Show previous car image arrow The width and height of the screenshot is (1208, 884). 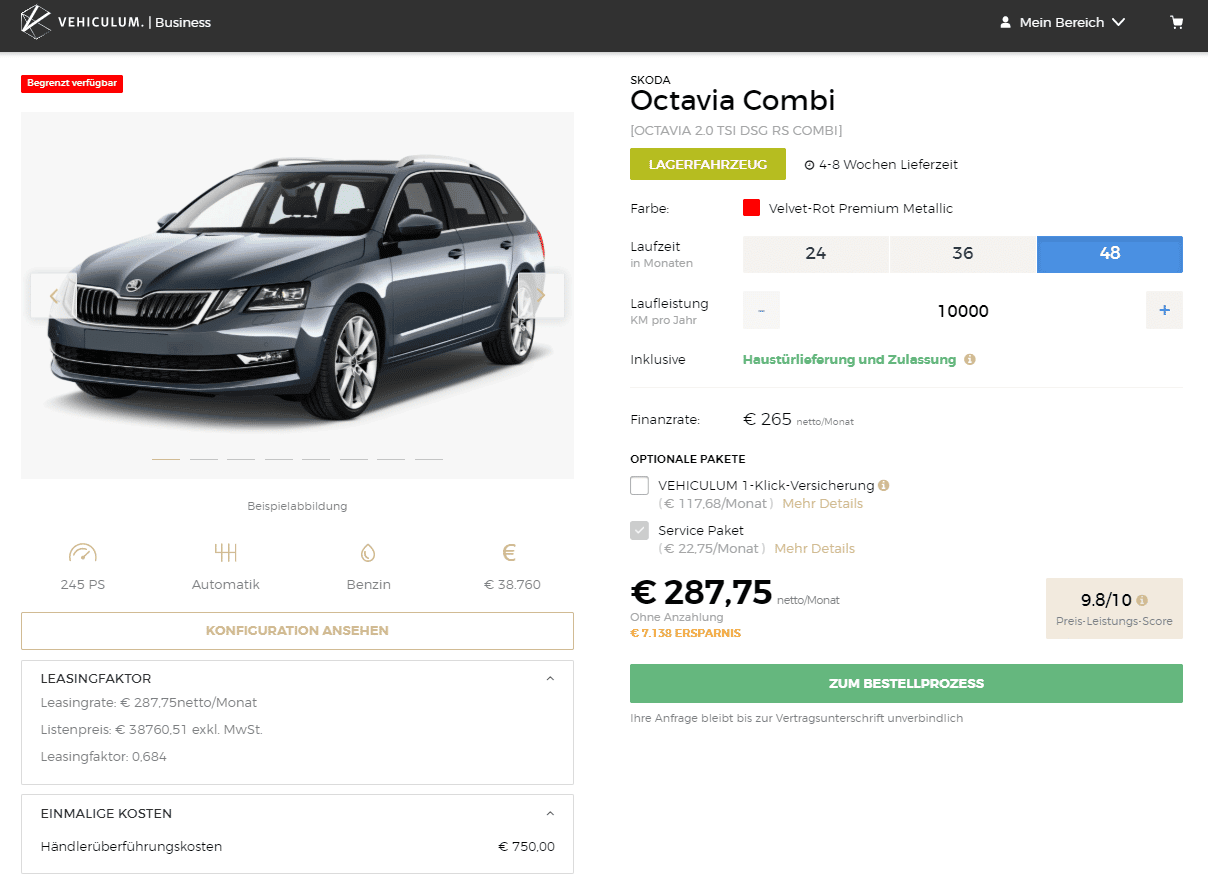54,295
